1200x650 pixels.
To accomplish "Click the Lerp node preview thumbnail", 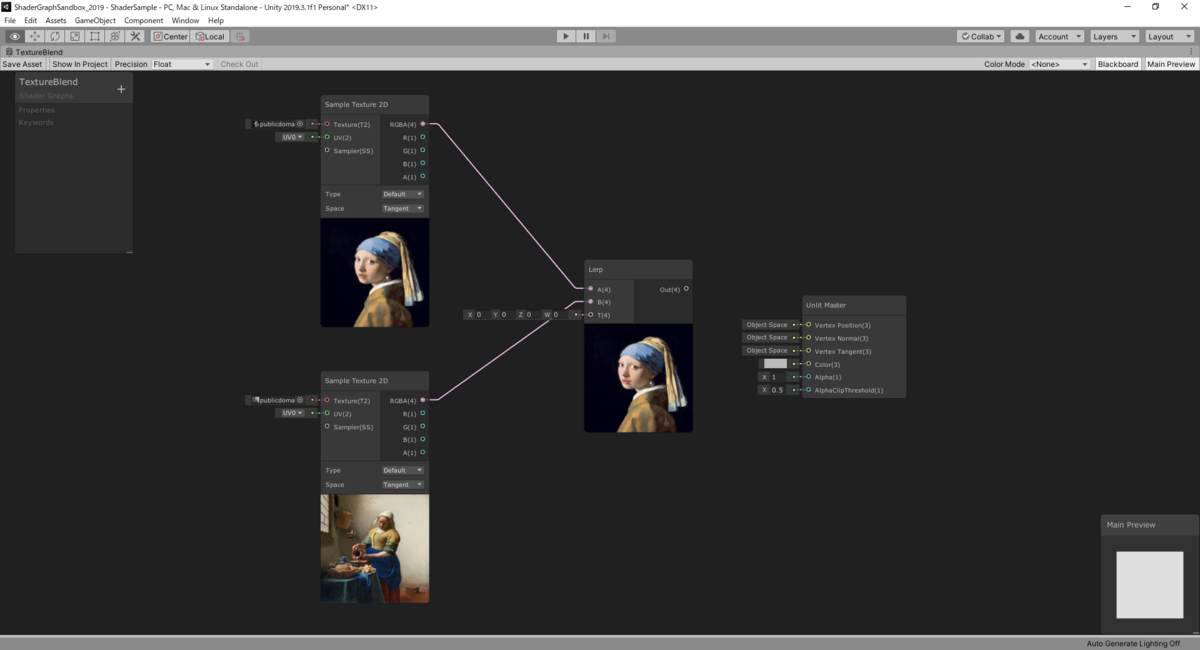I will click(639, 378).
